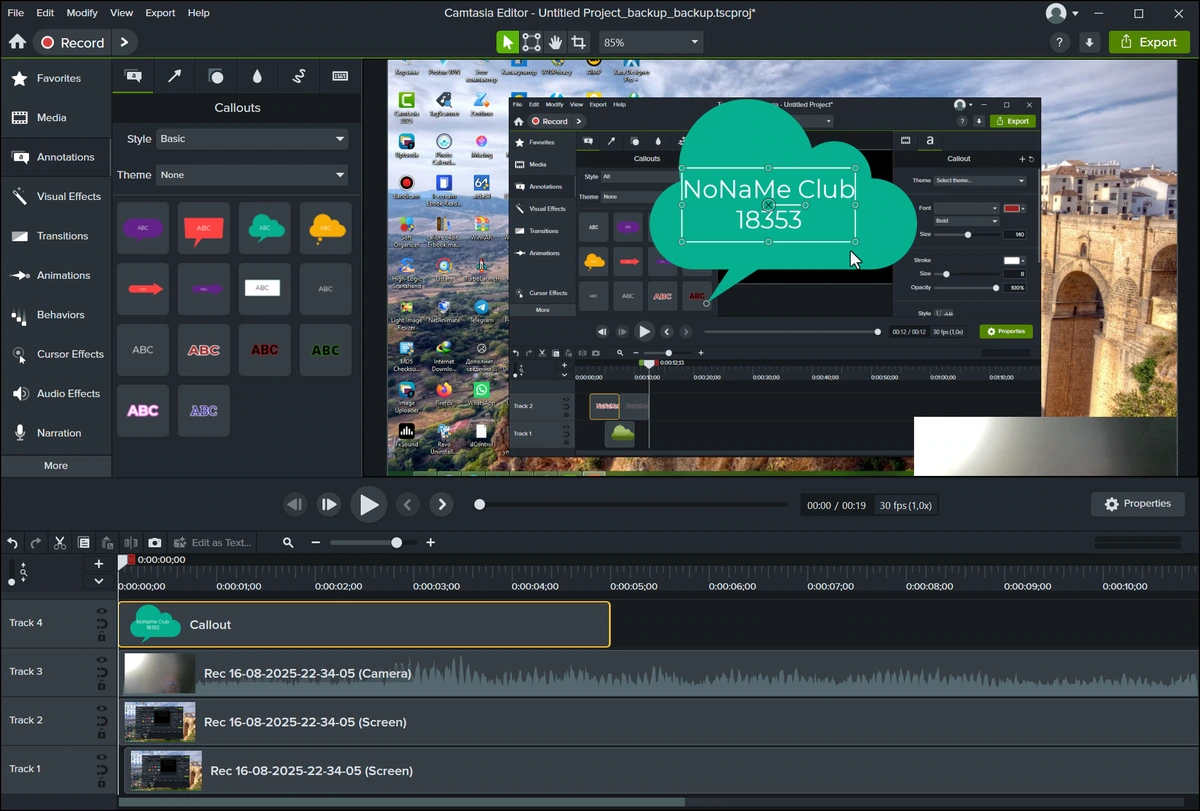Open the File menu

pos(15,13)
